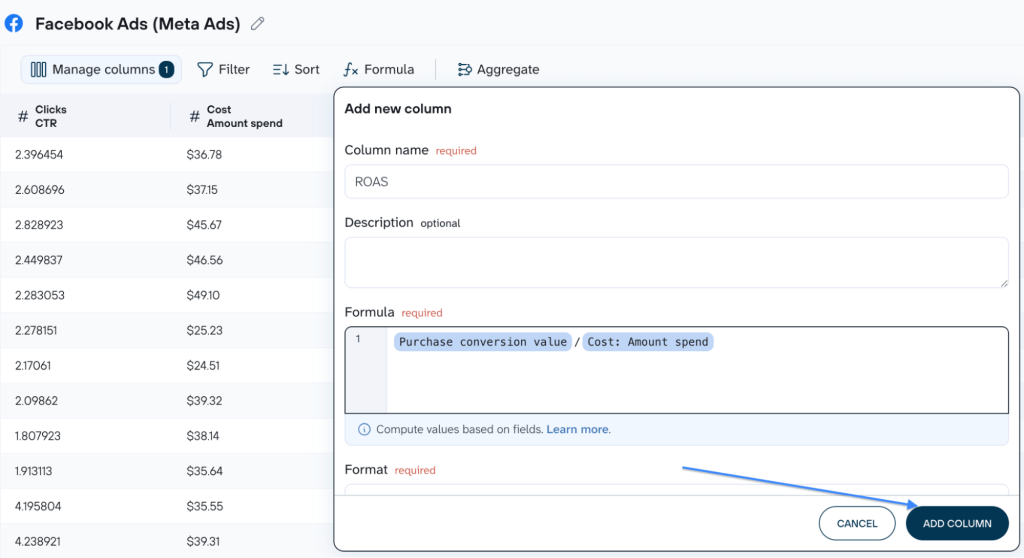Click the Column name field containing ROAS

[677, 182]
